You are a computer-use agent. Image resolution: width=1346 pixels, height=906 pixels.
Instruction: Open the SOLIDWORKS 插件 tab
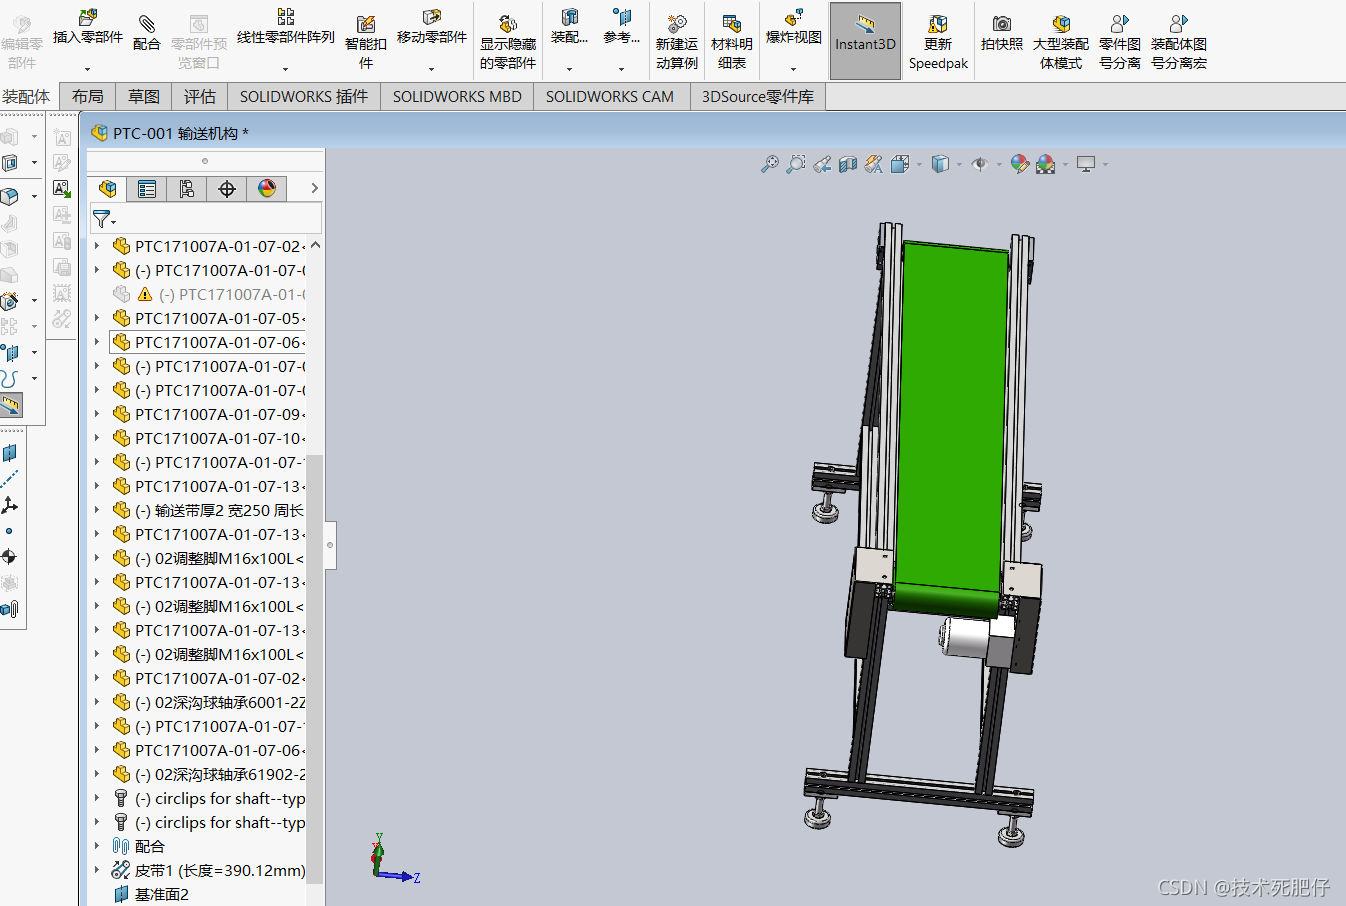tap(304, 97)
